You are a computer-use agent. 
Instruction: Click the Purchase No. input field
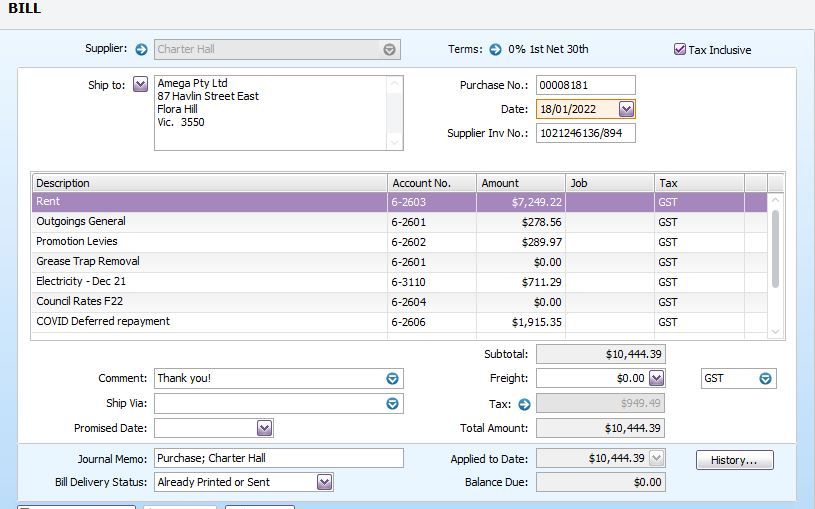[x=585, y=85]
